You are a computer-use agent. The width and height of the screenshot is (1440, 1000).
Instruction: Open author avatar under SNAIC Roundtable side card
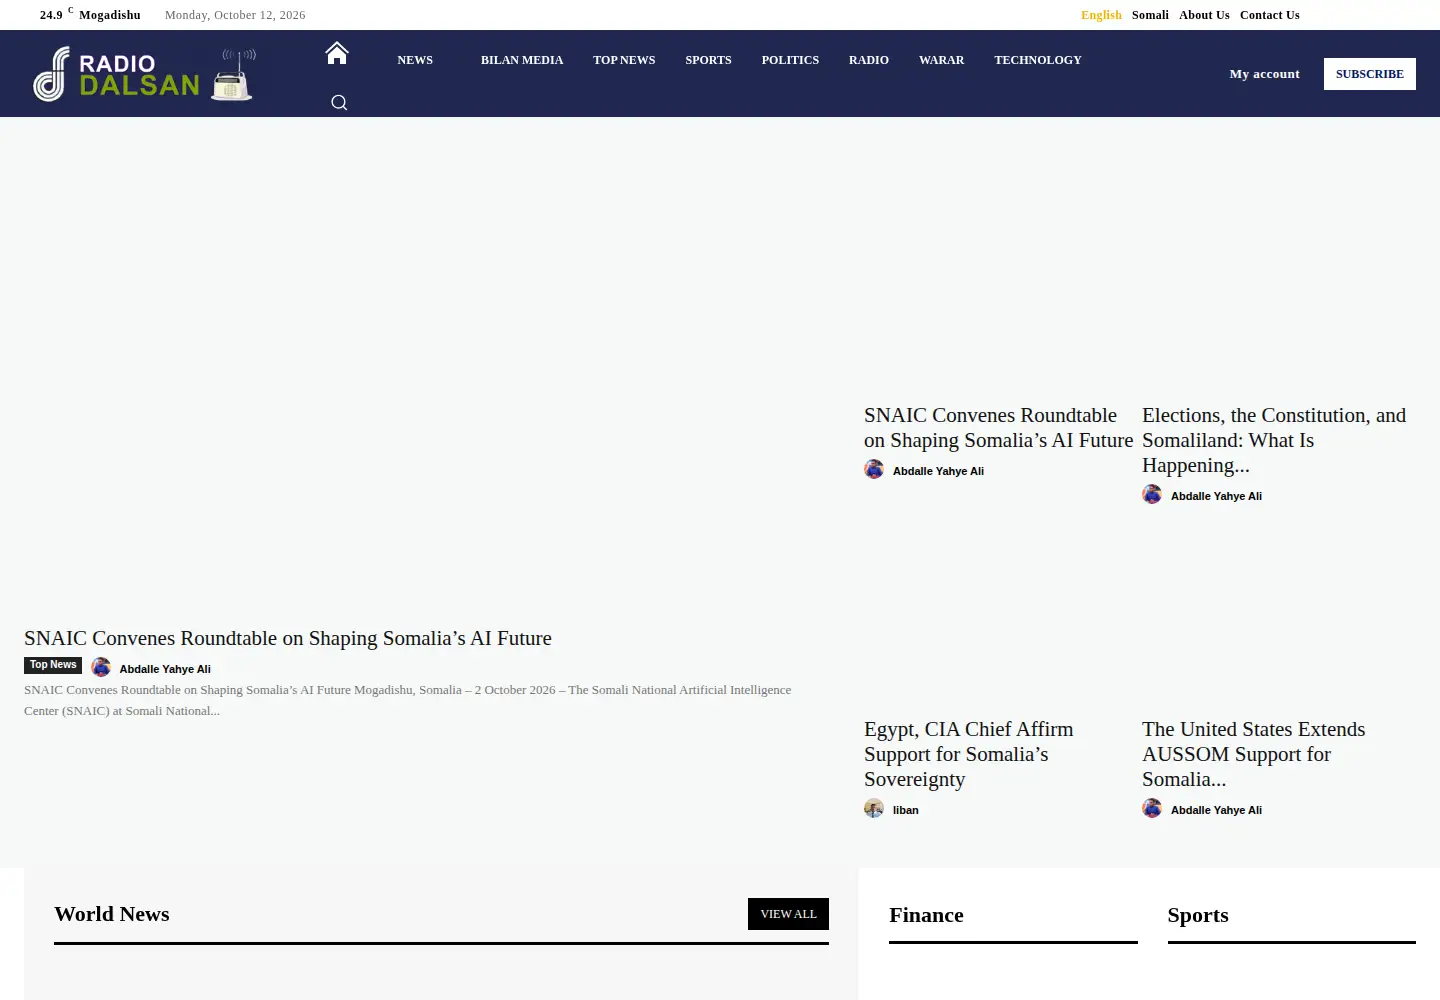click(874, 469)
